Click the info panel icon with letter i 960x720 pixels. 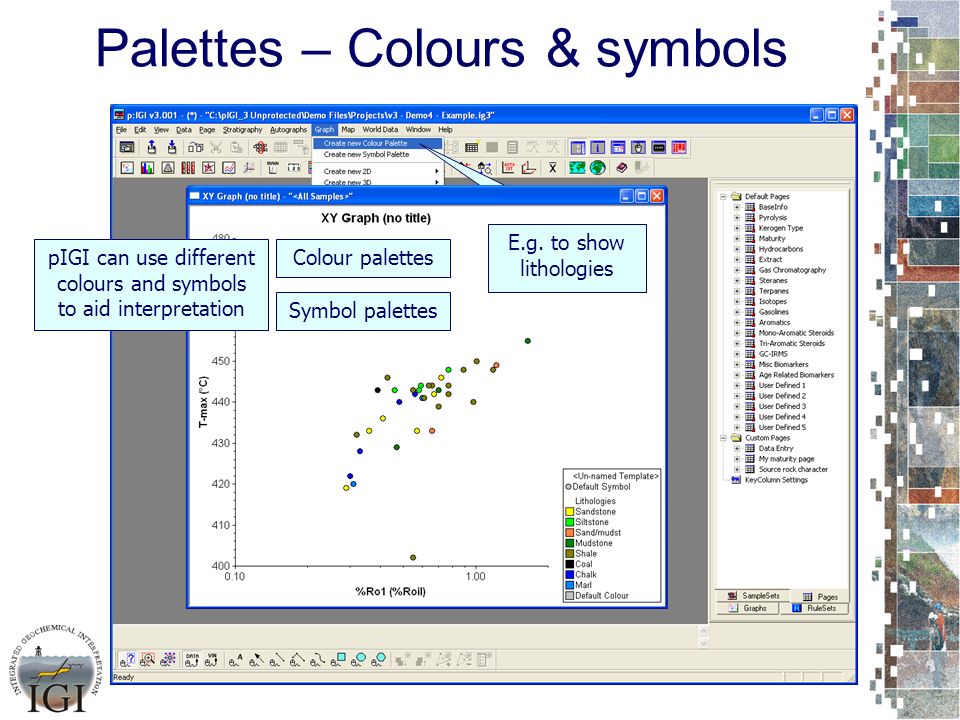point(598,148)
